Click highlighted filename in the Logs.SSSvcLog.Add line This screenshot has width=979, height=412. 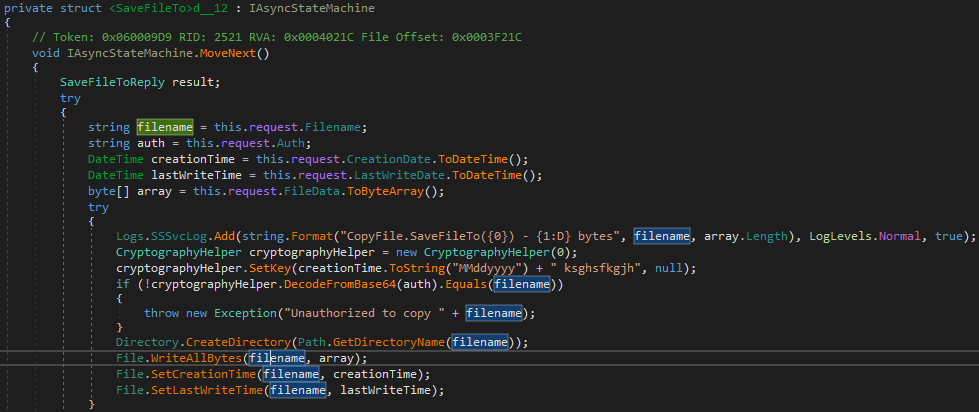[662, 236]
